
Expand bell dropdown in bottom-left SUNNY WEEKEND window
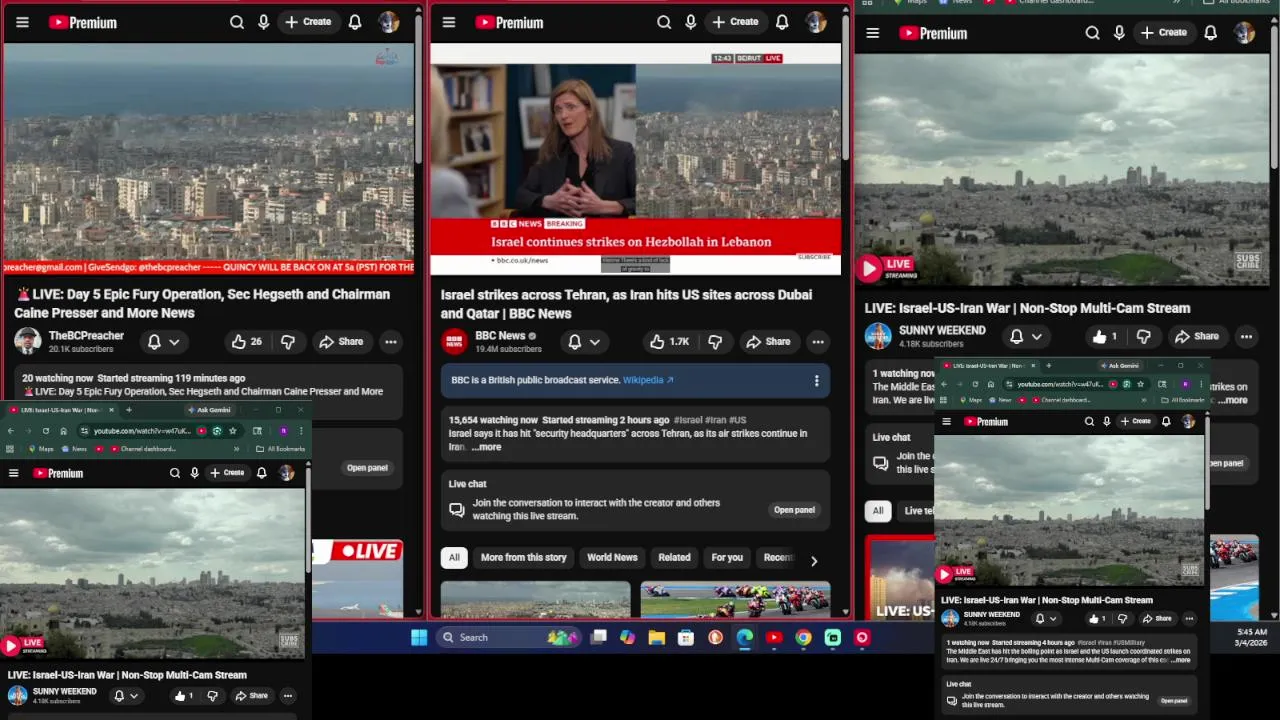point(133,696)
